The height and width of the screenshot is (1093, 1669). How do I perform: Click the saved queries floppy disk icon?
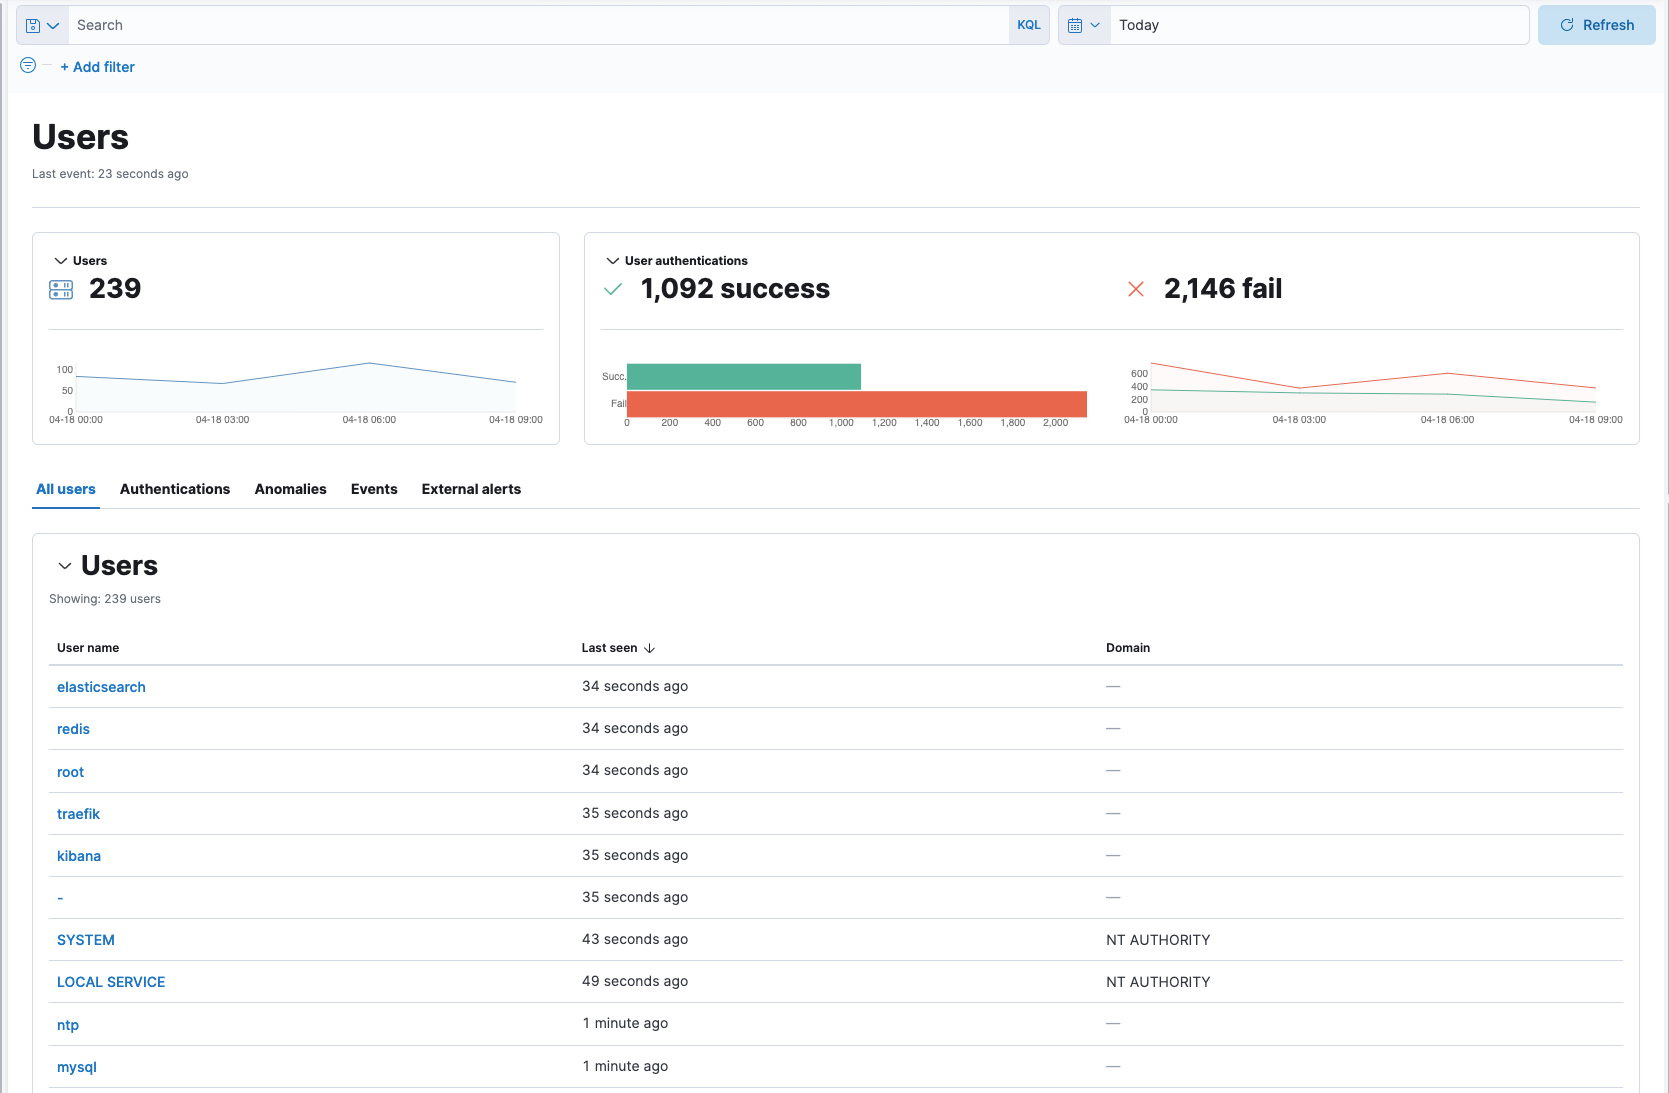[33, 24]
